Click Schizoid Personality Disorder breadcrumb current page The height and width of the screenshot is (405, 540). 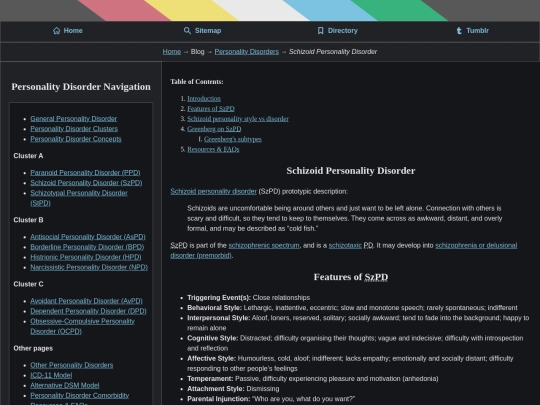click(x=333, y=52)
